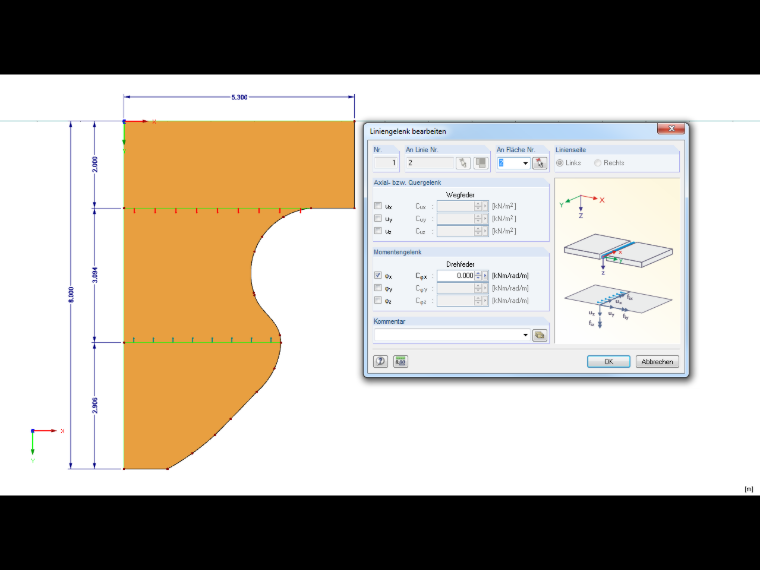Viewport: 760px width, 570px height.
Task: Click the 2.000 dimension label
Action: click(x=95, y=164)
